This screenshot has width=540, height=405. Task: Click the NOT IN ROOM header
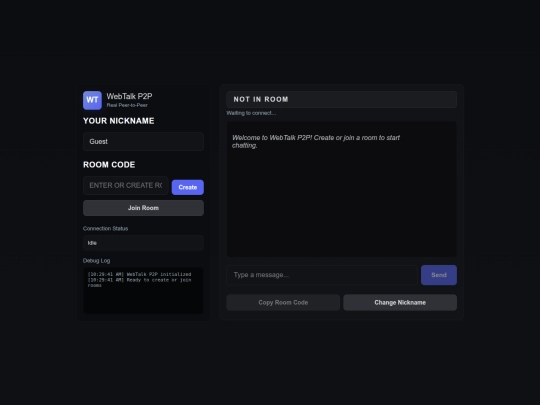pyautogui.click(x=342, y=100)
